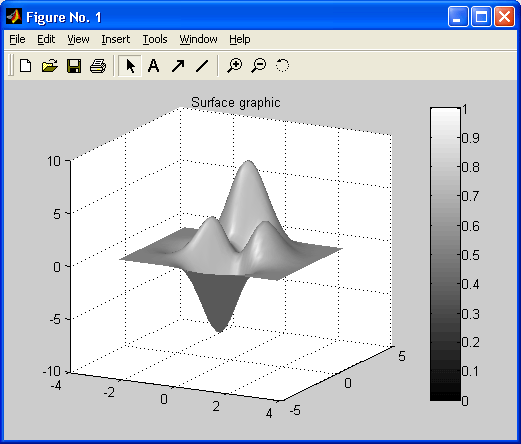Click the grayscale colorbar
521x444 pixels.
point(445,254)
